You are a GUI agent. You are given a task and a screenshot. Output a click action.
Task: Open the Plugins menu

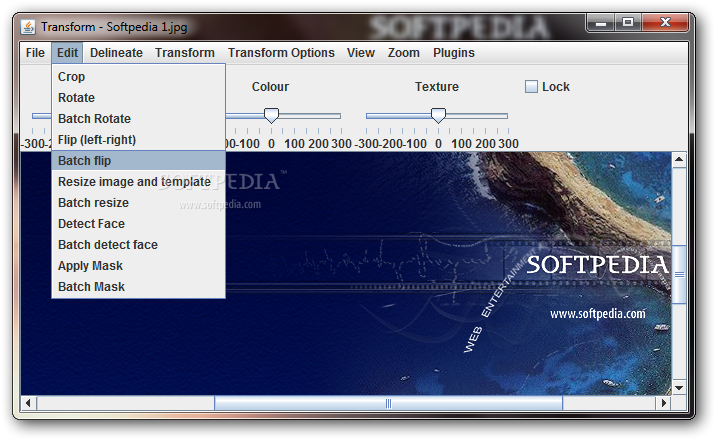click(x=454, y=53)
